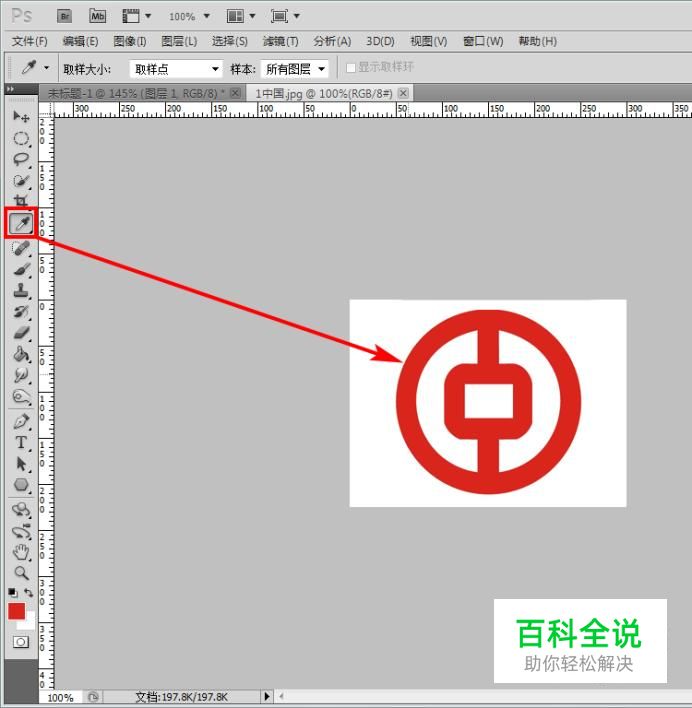Click the horizontal scrollbar left arrow
Image resolution: width=692 pixels, height=708 pixels.
[281, 696]
